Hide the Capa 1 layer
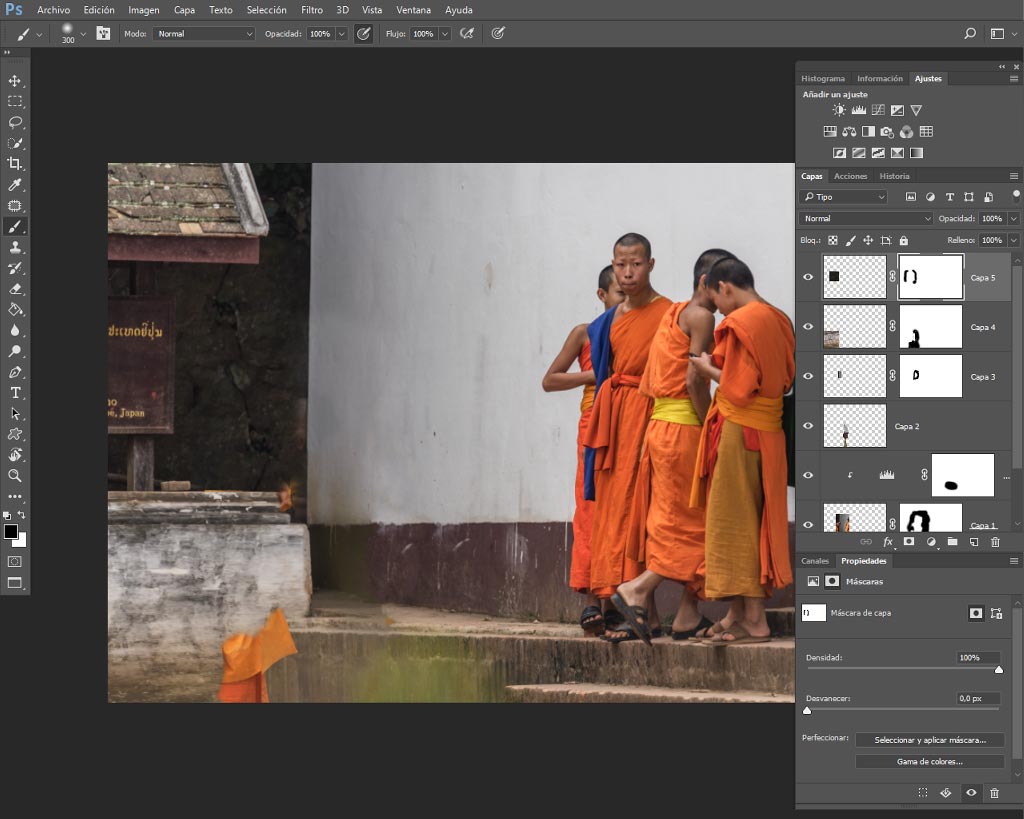 pos(808,524)
